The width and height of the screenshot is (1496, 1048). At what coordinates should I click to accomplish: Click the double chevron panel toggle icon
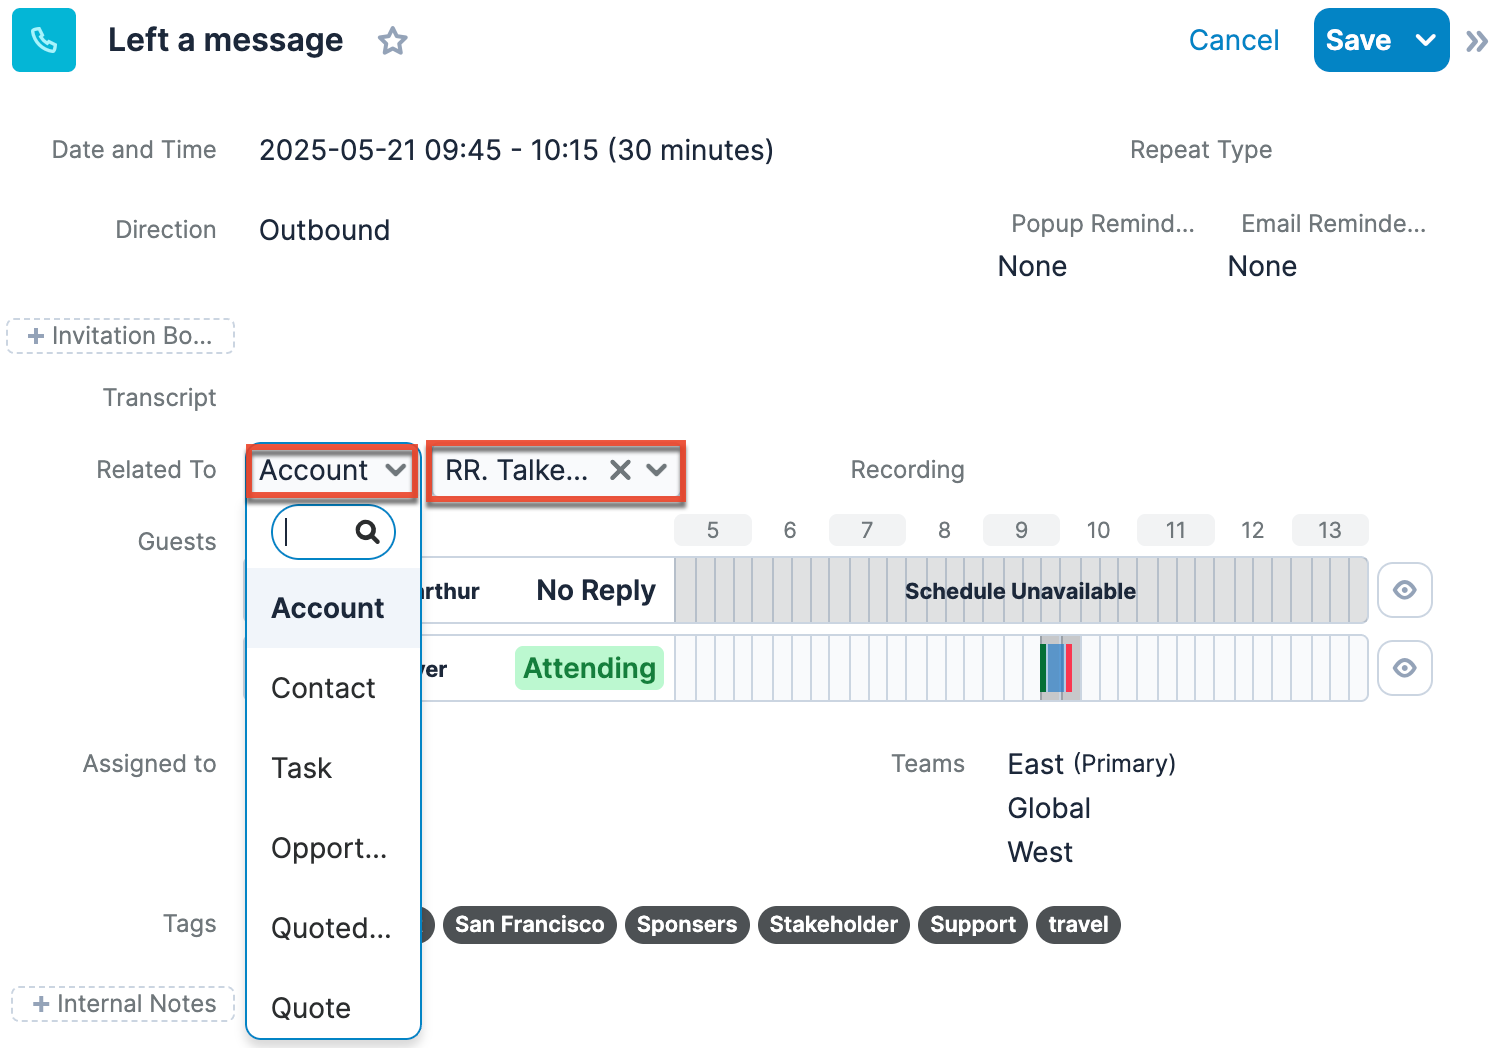click(1476, 41)
